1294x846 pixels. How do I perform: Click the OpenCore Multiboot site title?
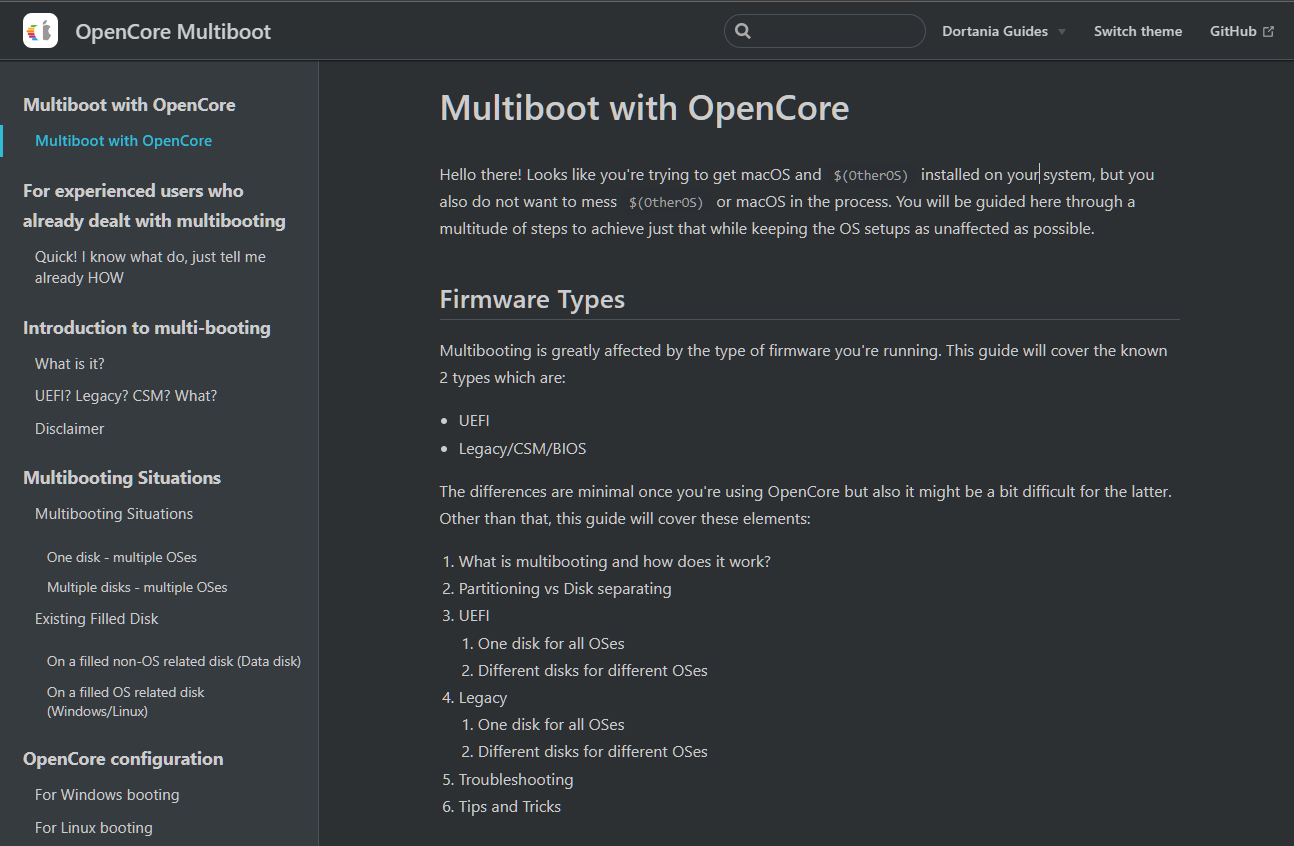click(x=173, y=31)
